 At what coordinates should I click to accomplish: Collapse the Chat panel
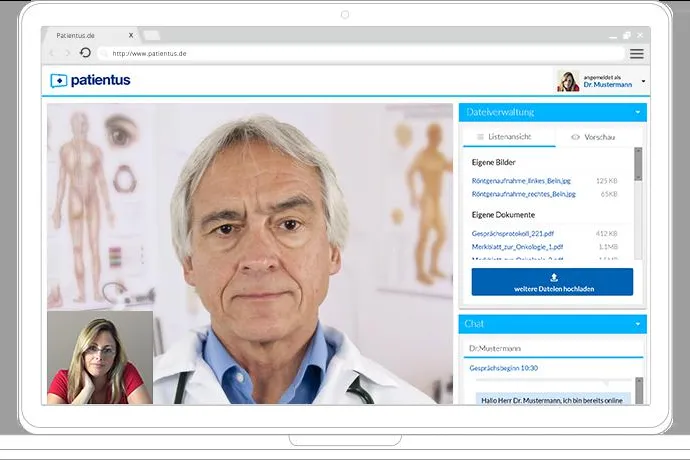point(638,324)
